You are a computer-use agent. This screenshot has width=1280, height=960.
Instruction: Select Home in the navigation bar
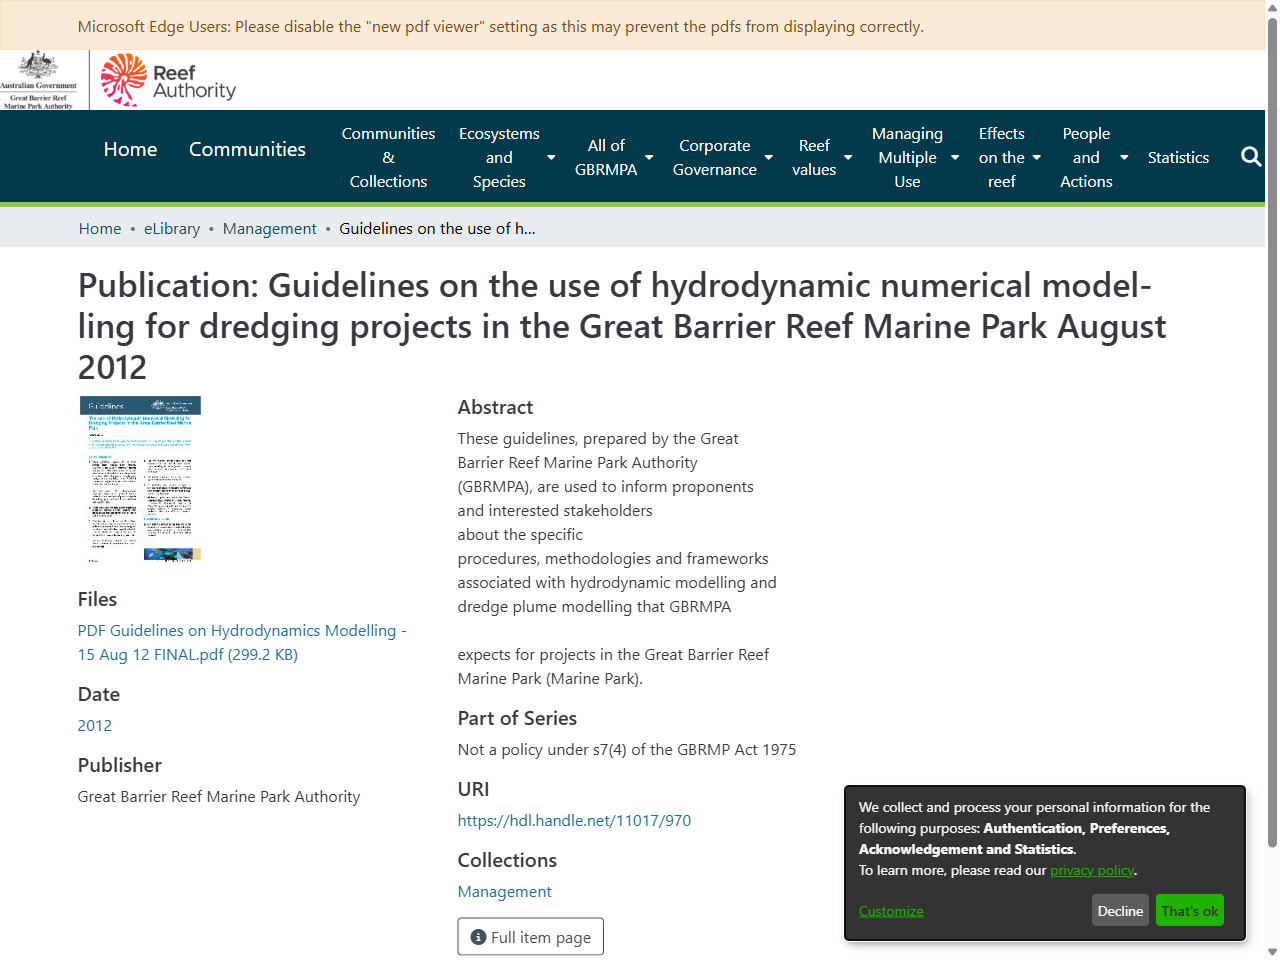point(130,149)
